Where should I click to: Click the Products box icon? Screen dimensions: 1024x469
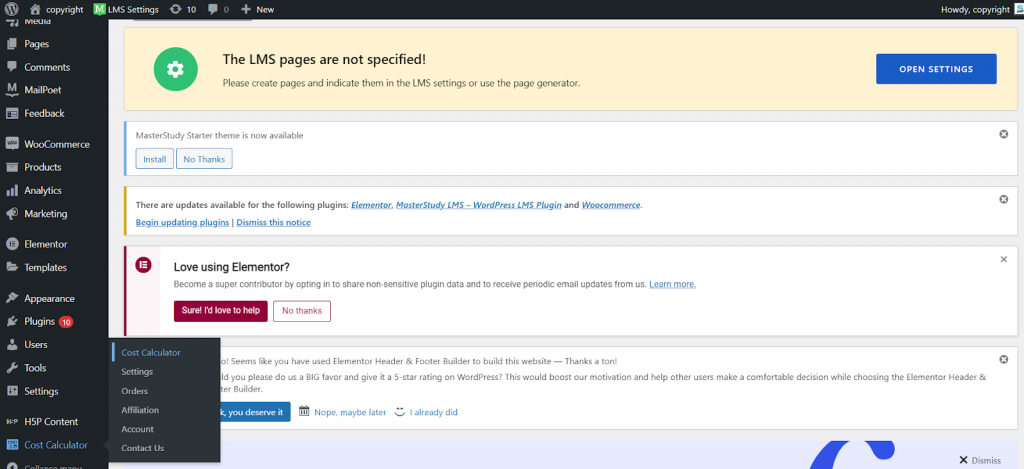(12, 167)
